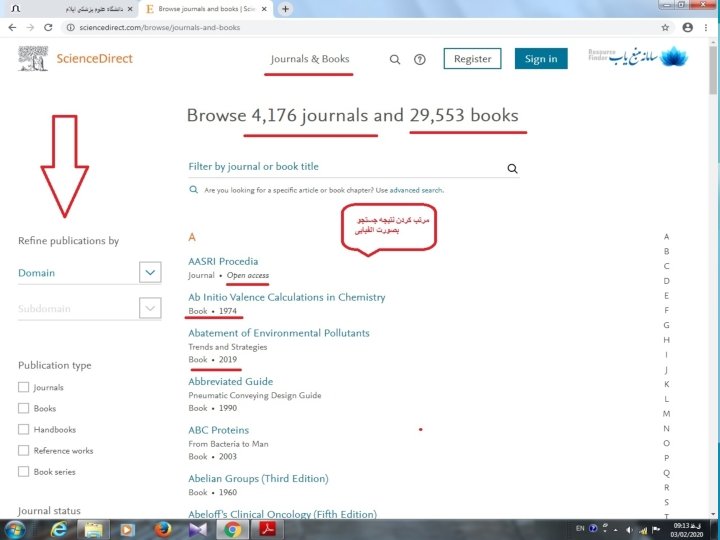Open the ABC Proteins book link
The image size is (720, 540).
[219, 430]
